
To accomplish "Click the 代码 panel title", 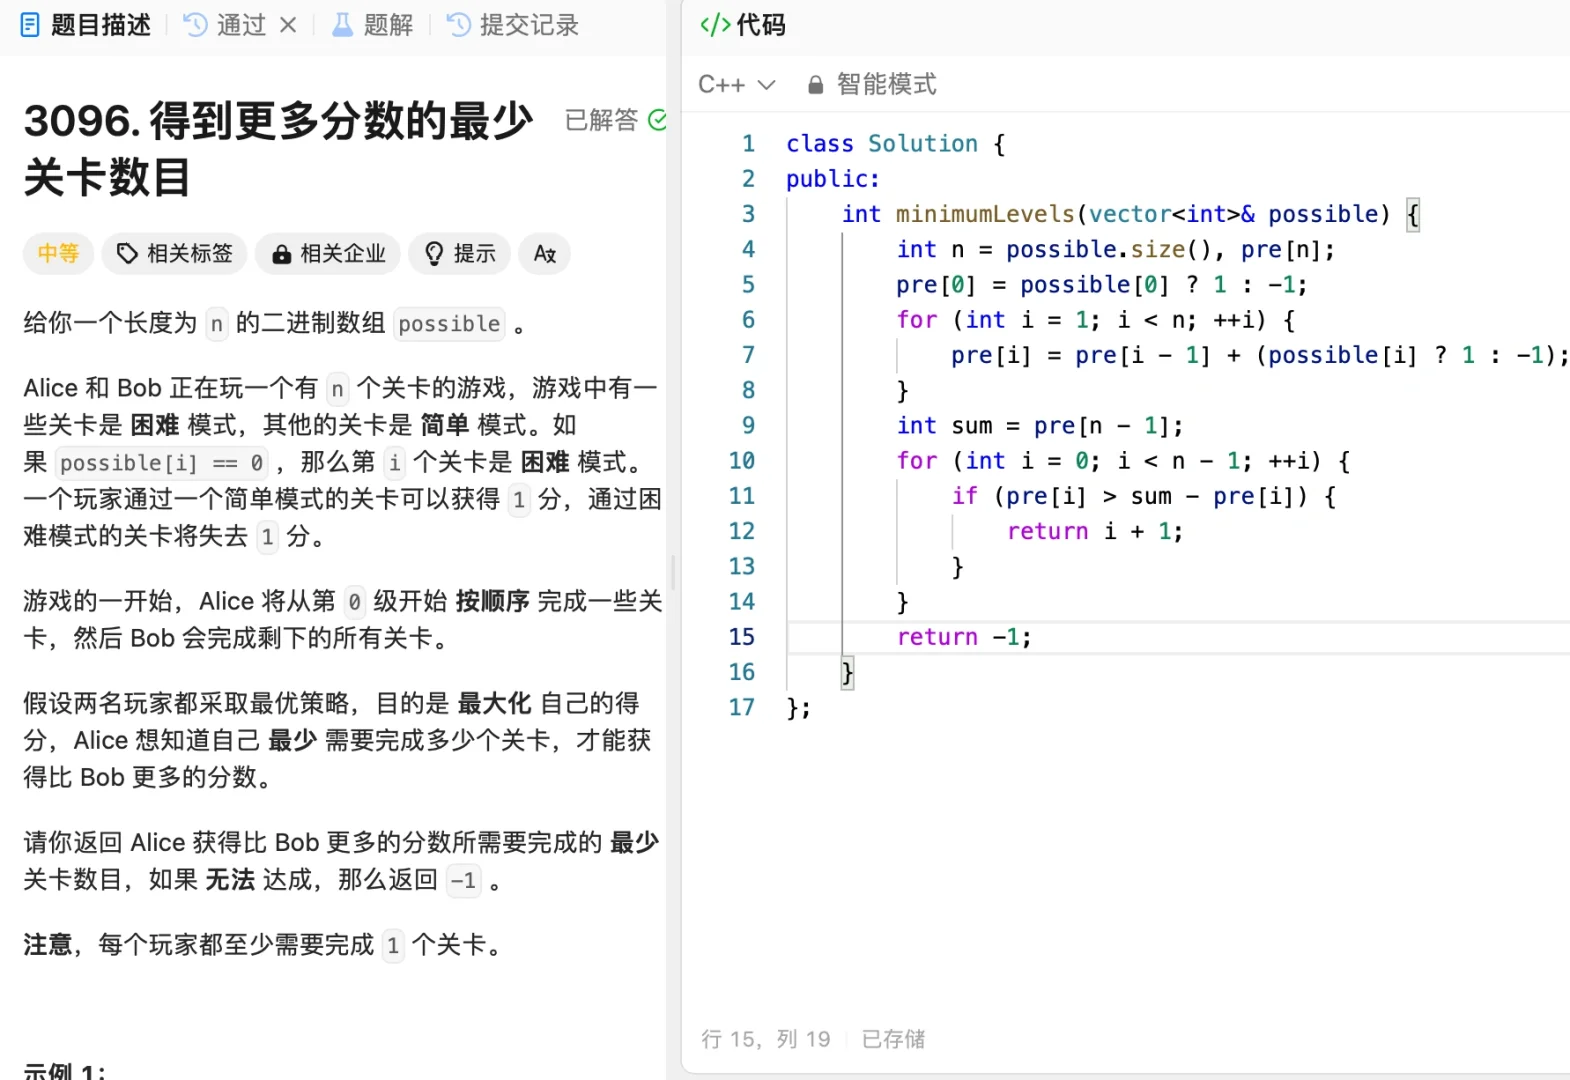I will pyautogui.click(x=761, y=25).
